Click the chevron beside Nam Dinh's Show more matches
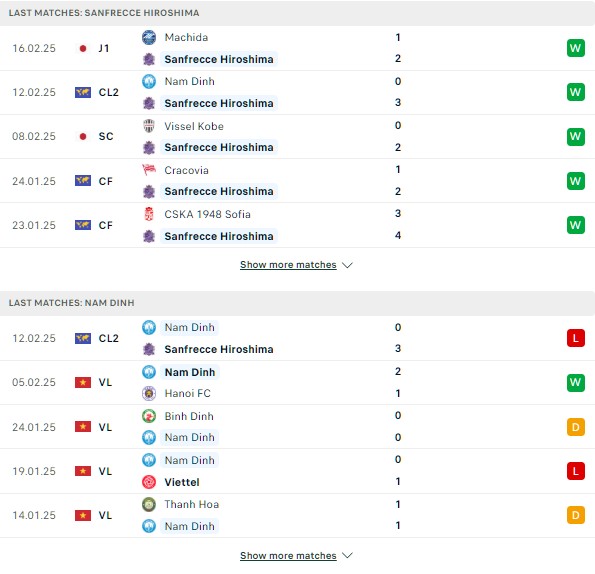The width and height of the screenshot is (595, 574). click(x=347, y=556)
